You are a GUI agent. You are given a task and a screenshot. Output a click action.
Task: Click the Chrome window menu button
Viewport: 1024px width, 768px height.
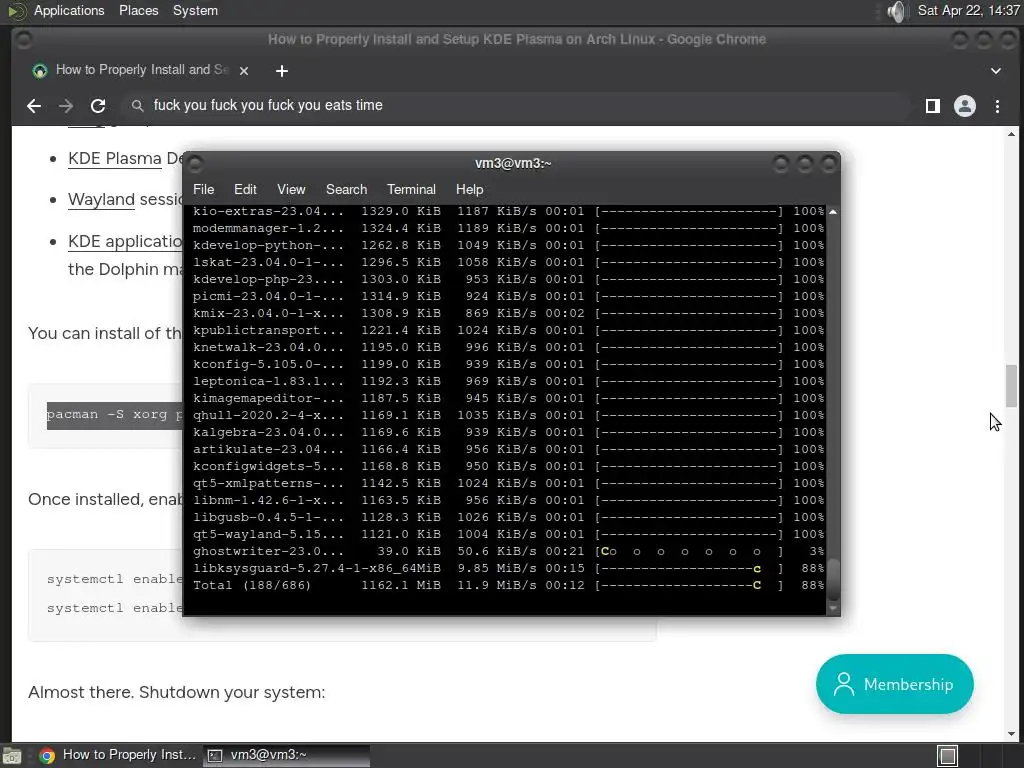pos(24,40)
